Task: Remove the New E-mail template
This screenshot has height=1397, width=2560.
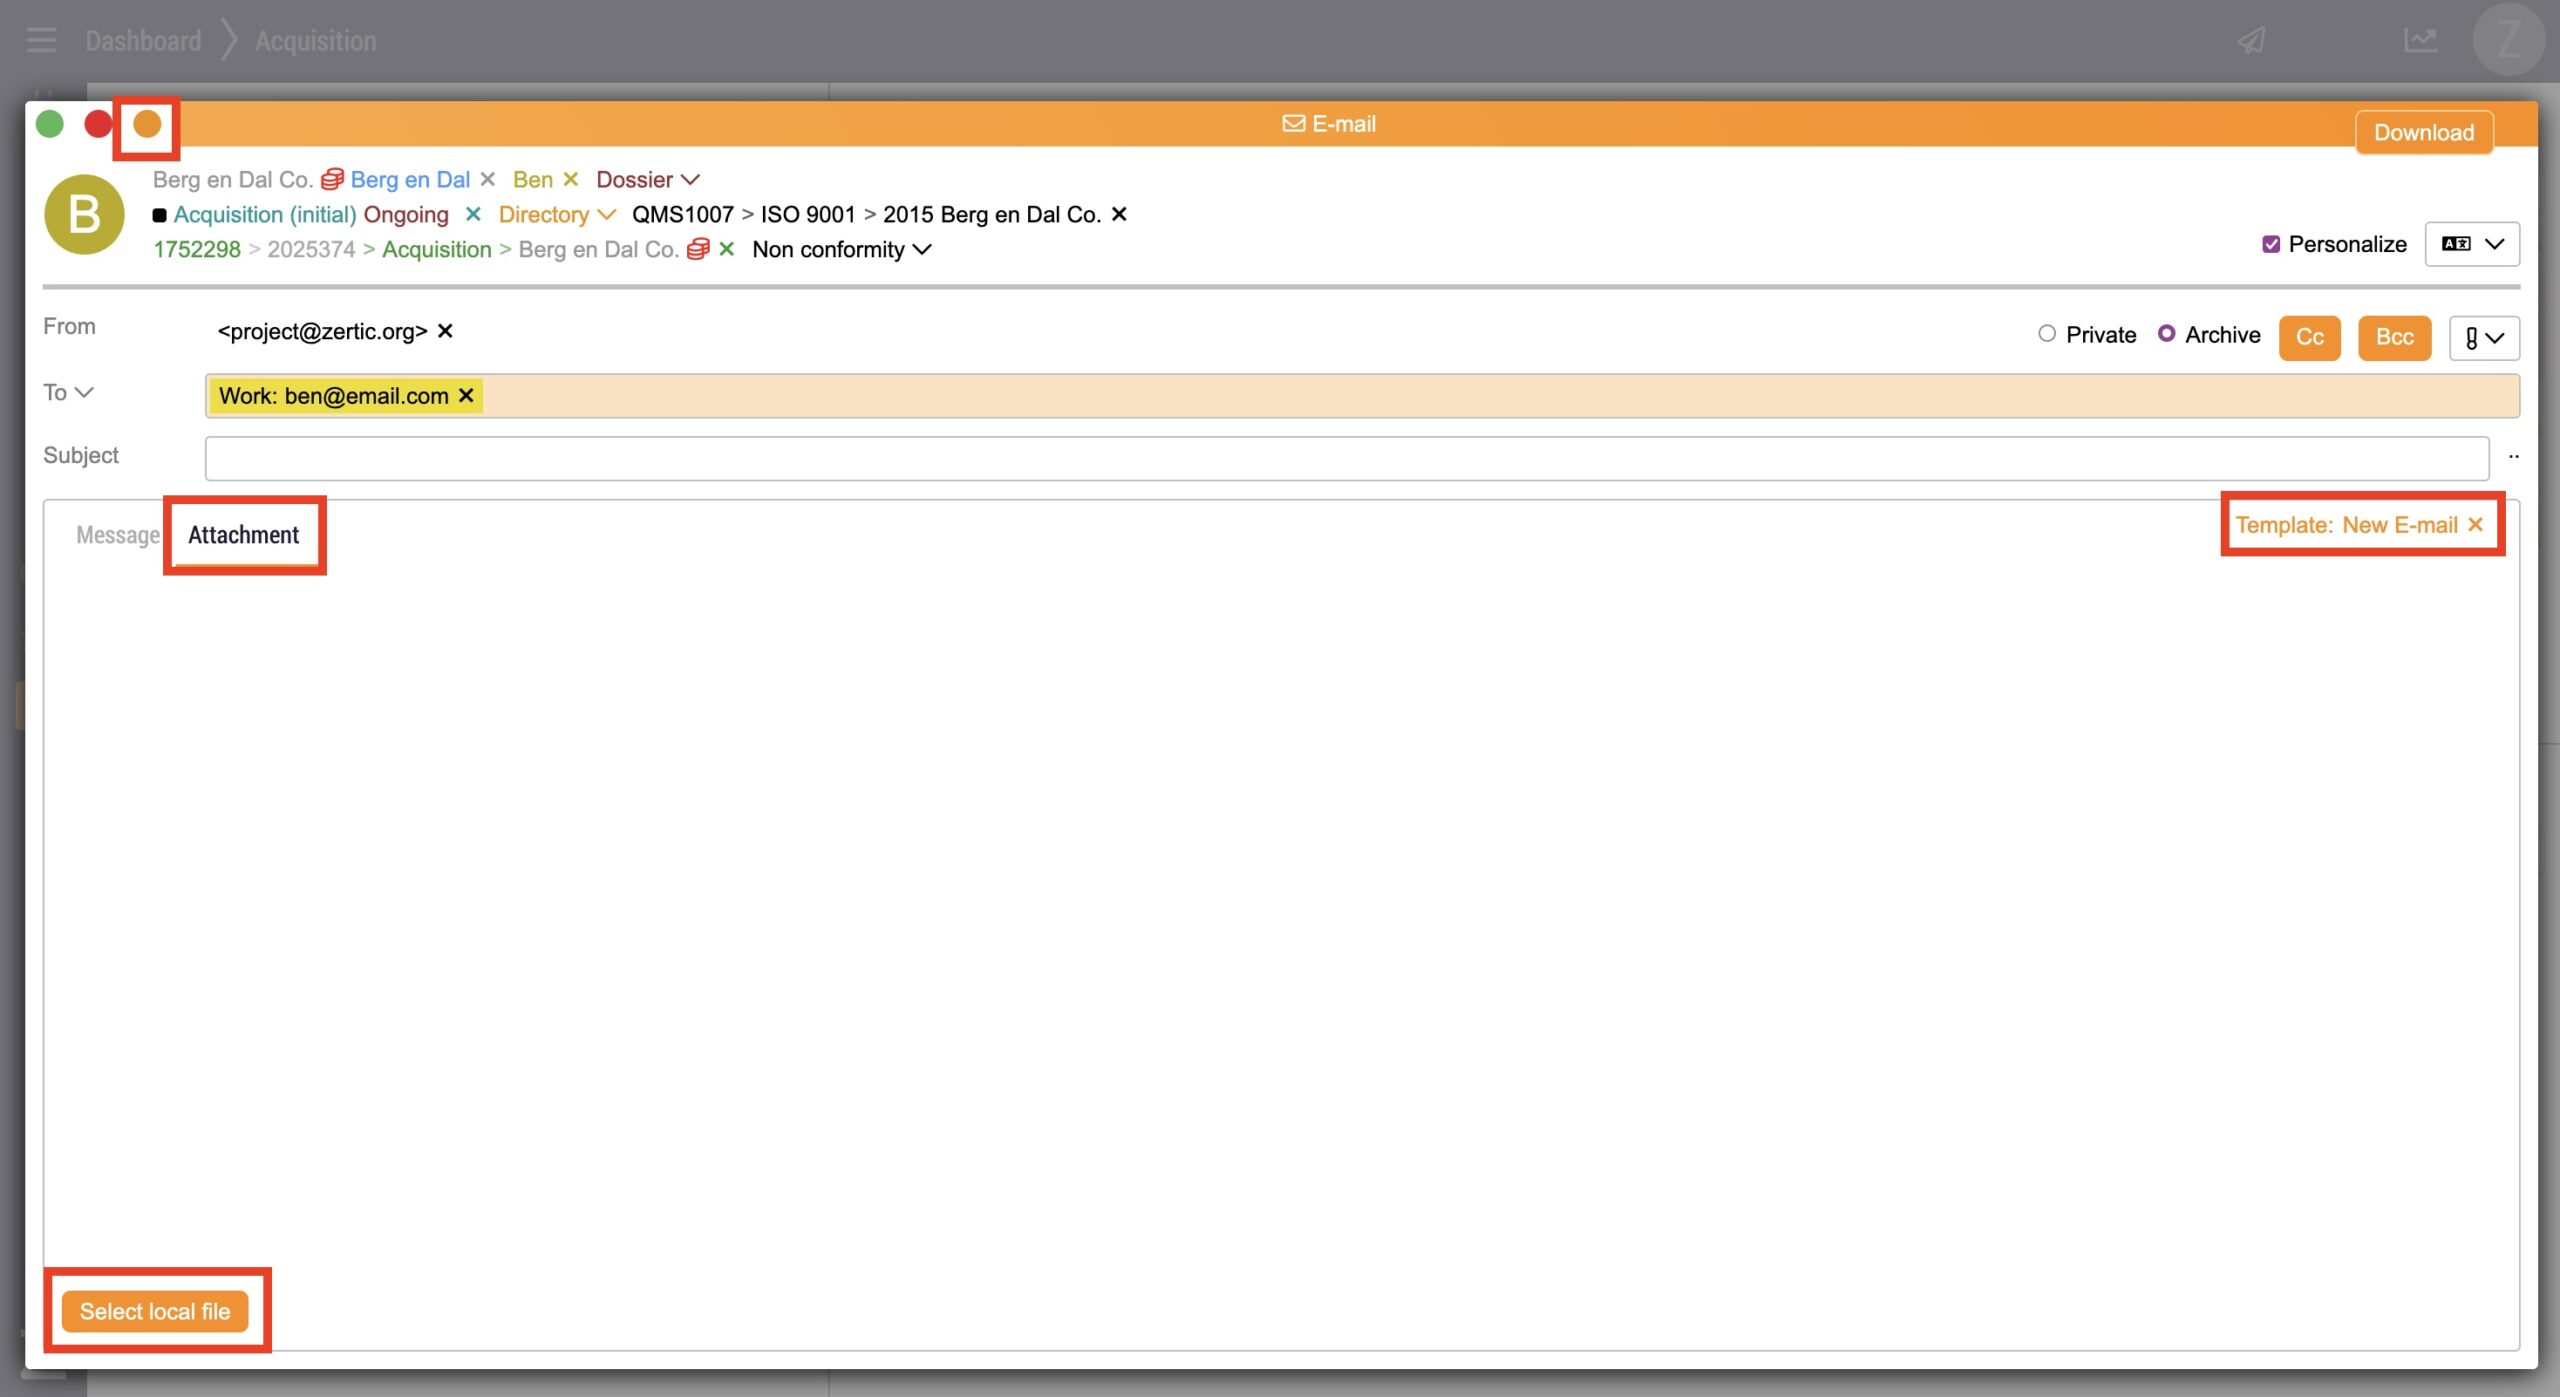Action: 2476,525
